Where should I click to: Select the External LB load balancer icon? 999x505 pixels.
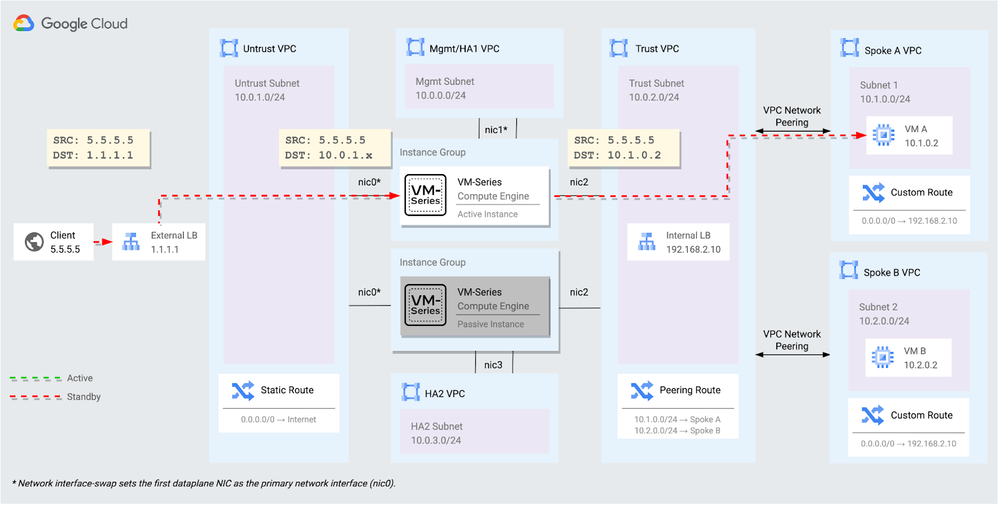click(131, 242)
